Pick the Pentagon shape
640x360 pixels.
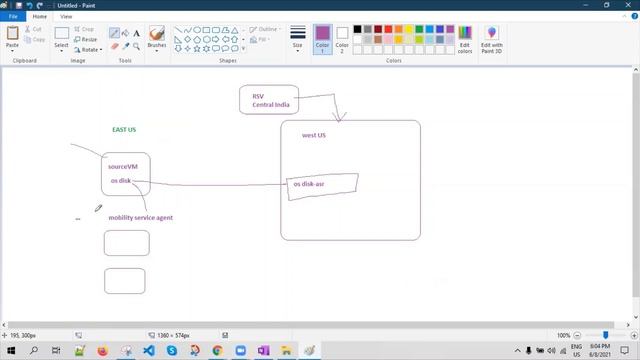[197, 39]
